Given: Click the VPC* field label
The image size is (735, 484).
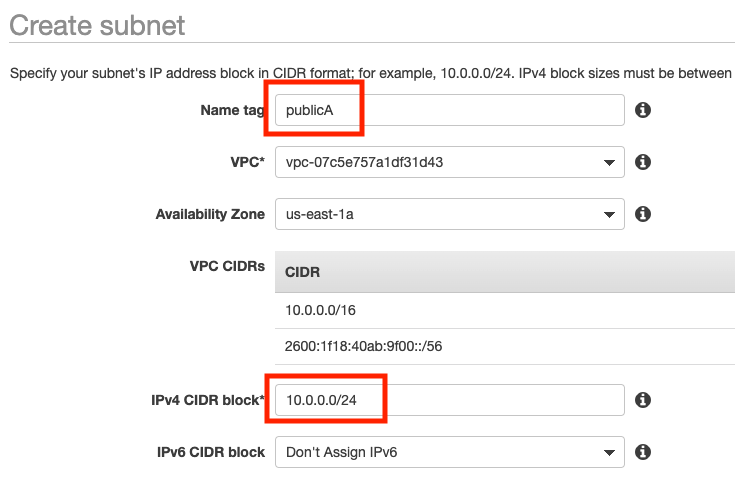Looking at the screenshot, I should tap(247, 161).
